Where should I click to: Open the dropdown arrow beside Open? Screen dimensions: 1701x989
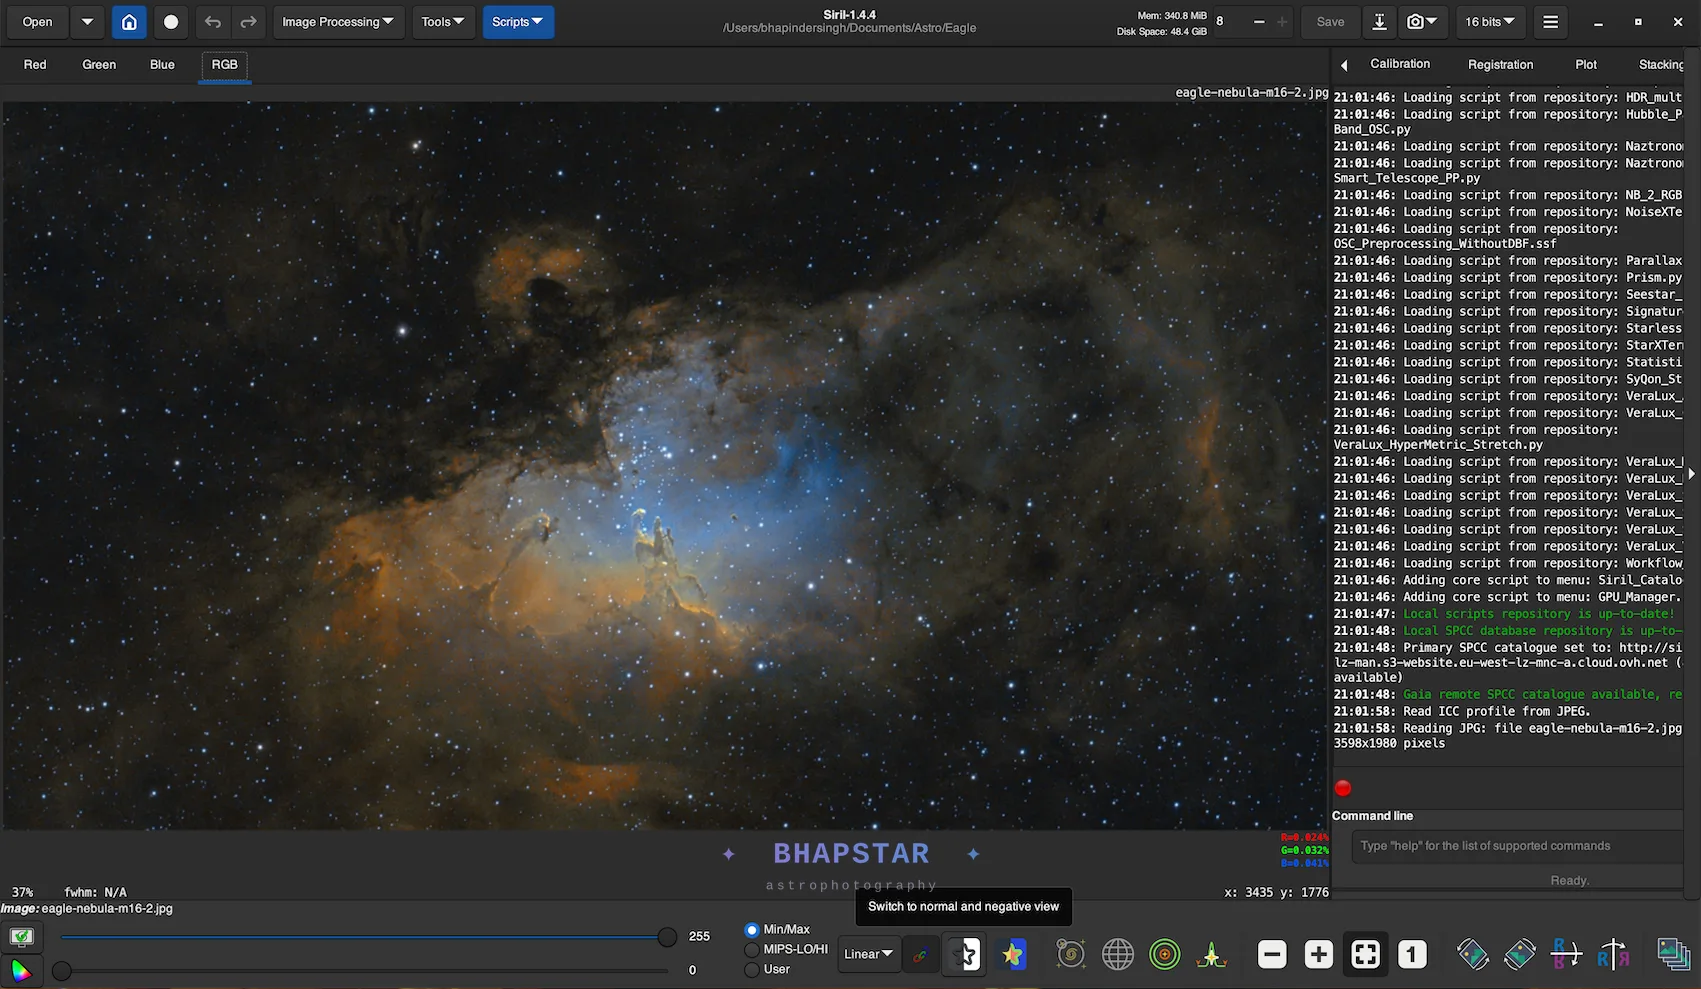coord(87,22)
